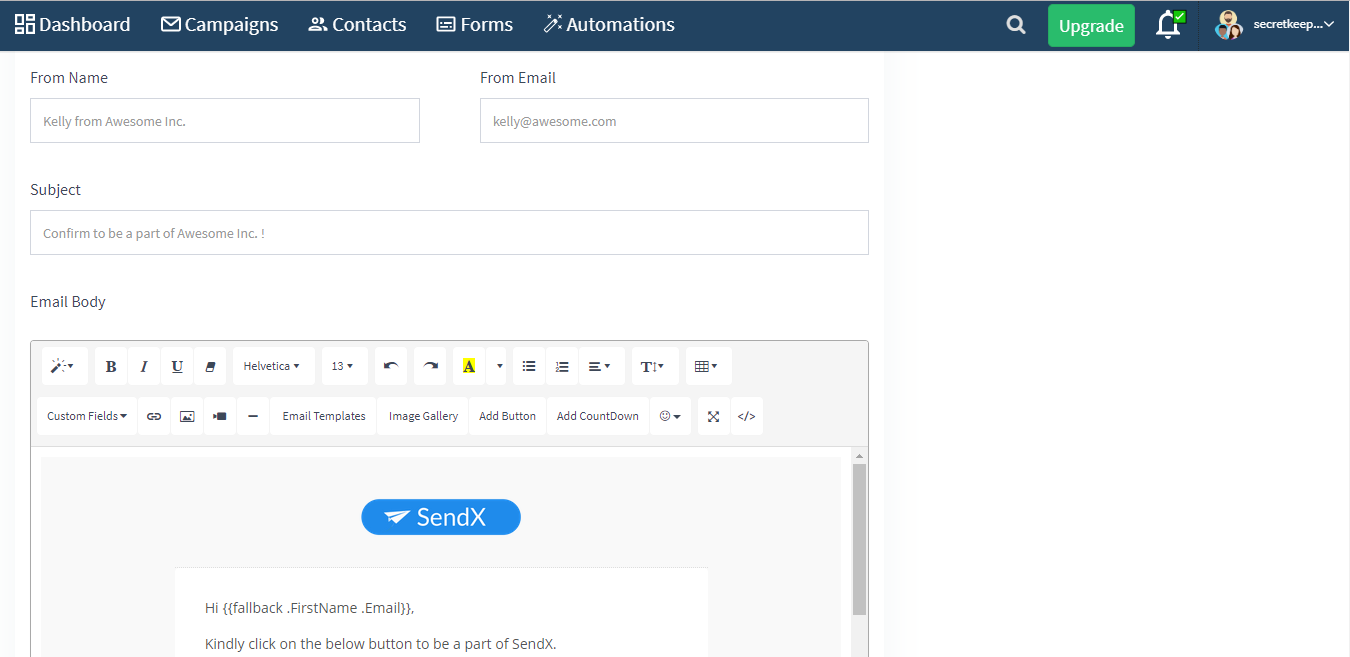The width and height of the screenshot is (1350, 657).
Task: Switch to HTML code view
Action: tap(746, 416)
